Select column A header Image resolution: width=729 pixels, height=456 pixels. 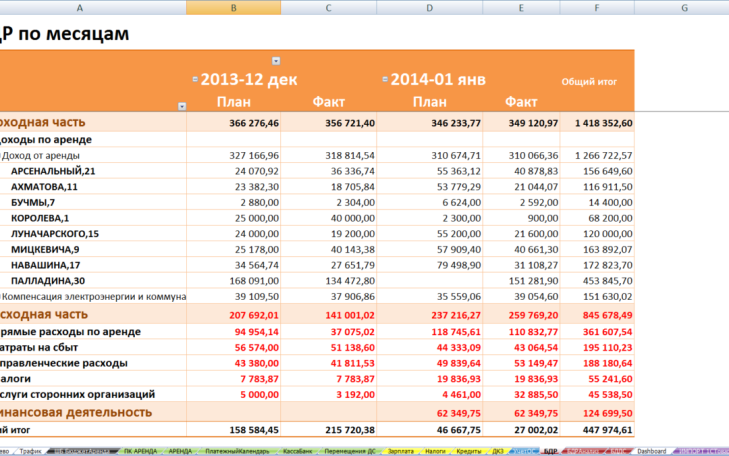click(80, 7)
